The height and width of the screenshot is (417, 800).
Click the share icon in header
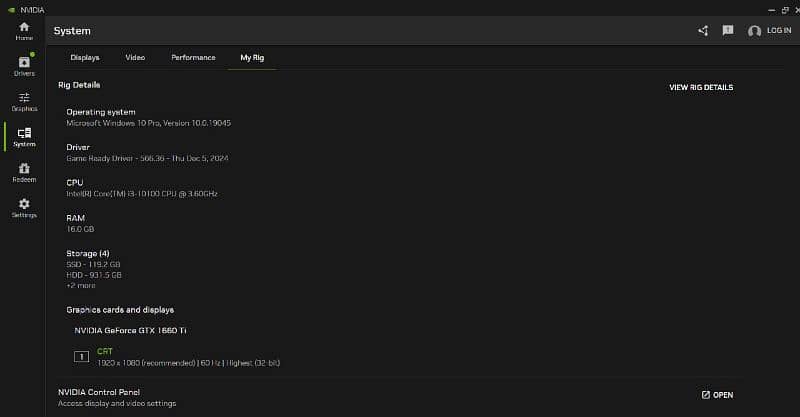pos(703,31)
